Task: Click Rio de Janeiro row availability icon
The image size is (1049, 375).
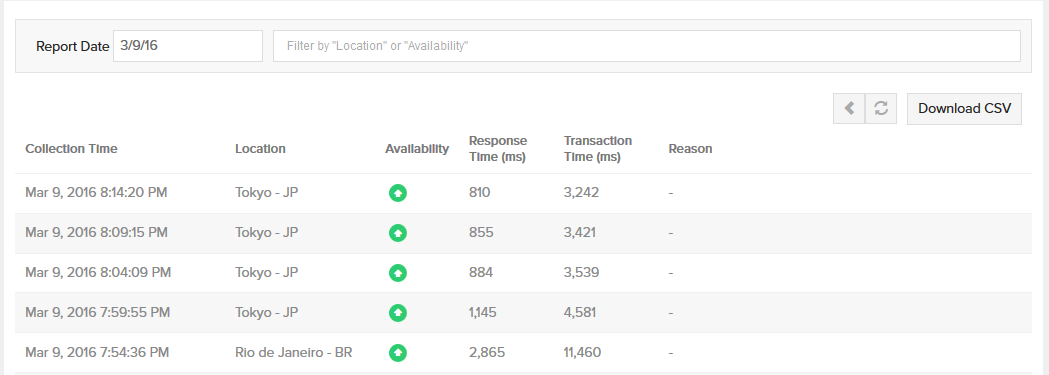Action: point(398,352)
